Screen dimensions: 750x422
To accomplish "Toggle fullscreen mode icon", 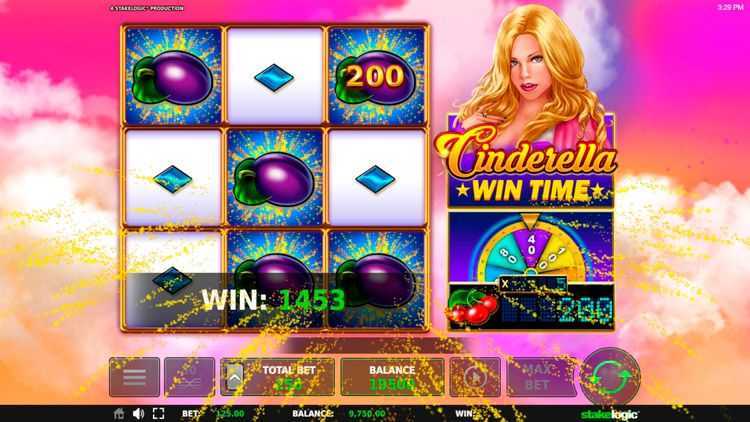I will (158, 414).
